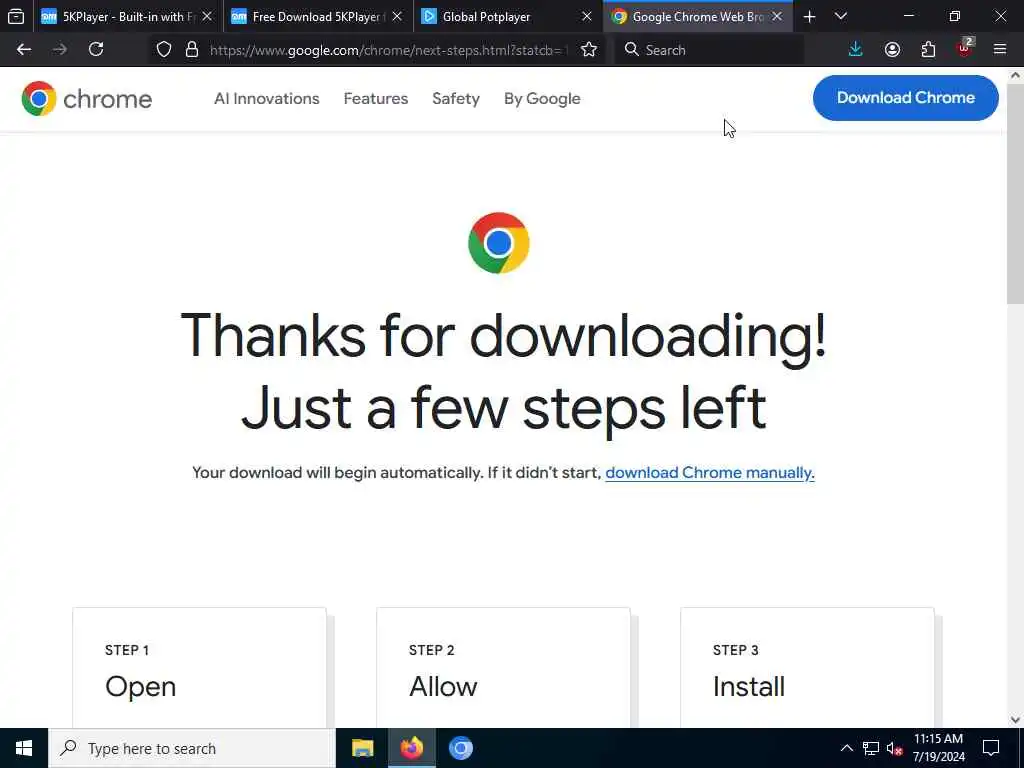Open AI Innovations menu item
This screenshot has height=768, width=1024.
[266, 99]
